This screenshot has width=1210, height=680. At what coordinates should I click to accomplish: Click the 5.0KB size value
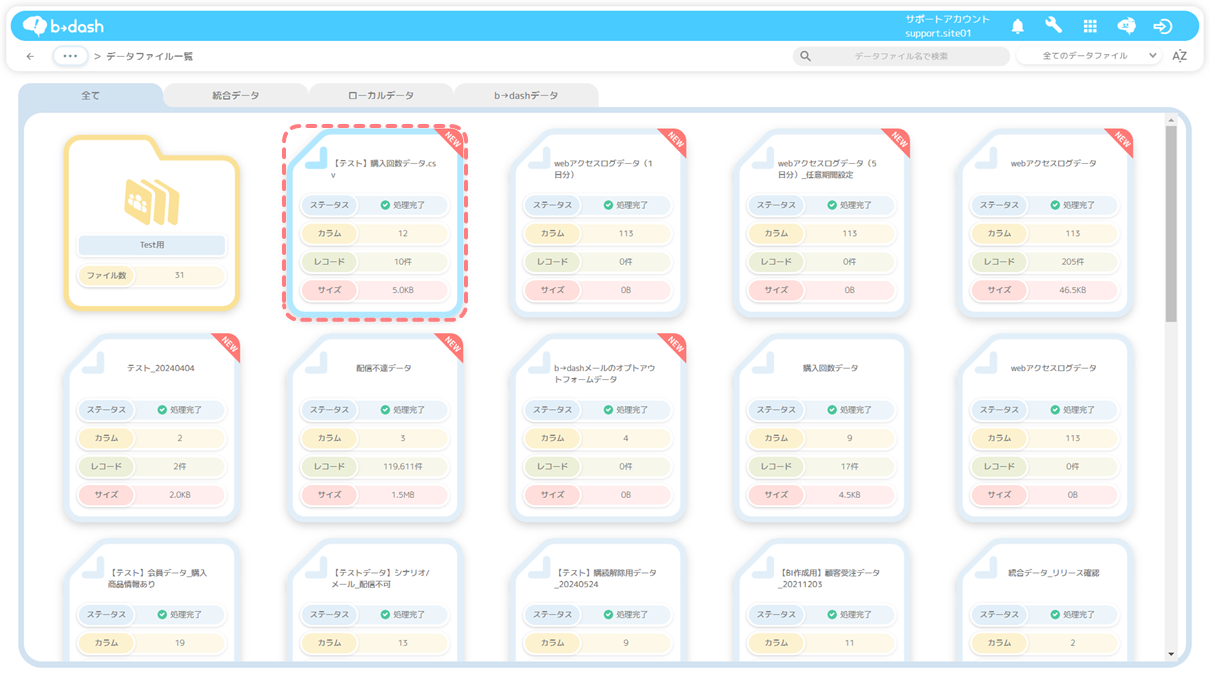(403, 290)
